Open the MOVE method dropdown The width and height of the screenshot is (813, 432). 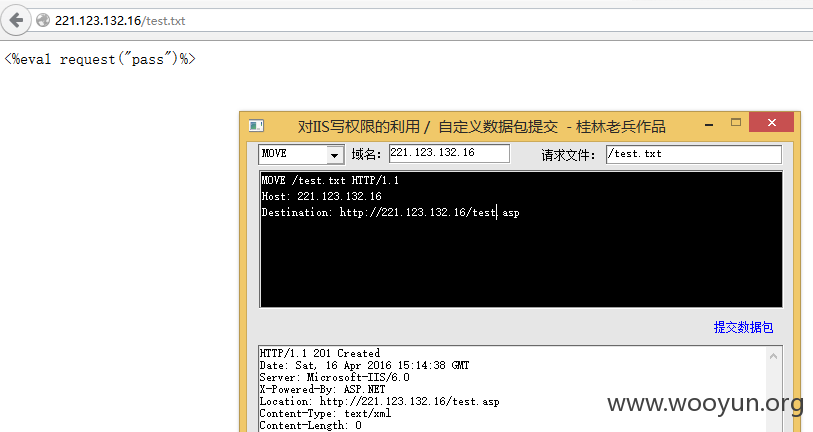[334, 155]
